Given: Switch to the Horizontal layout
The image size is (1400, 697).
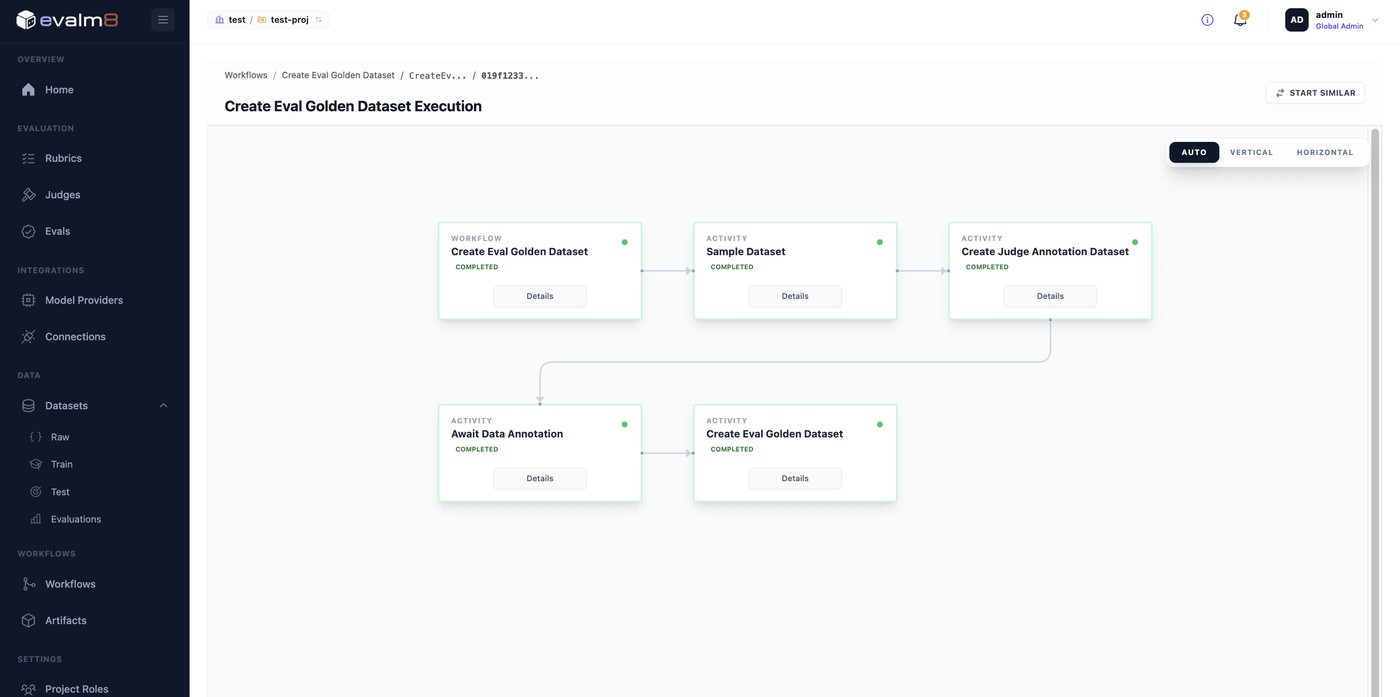Looking at the screenshot, I should (1325, 152).
